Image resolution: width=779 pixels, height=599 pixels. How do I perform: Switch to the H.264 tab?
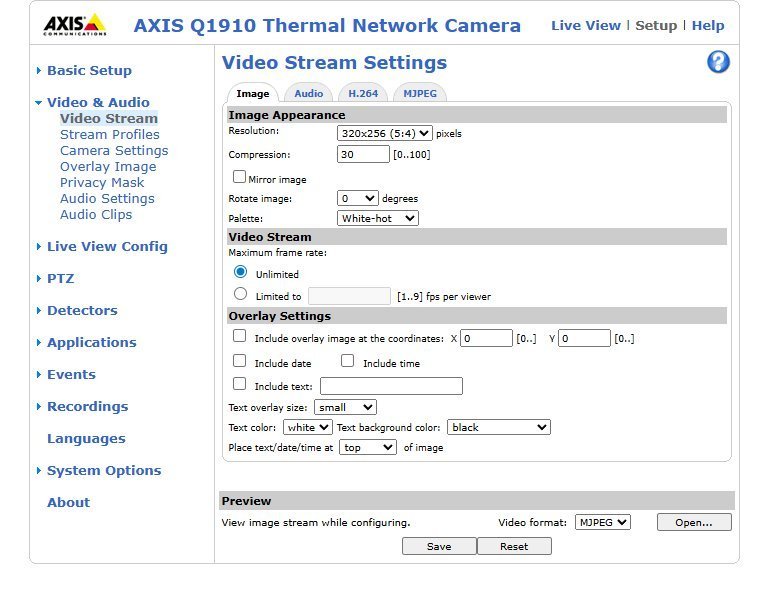pos(363,93)
